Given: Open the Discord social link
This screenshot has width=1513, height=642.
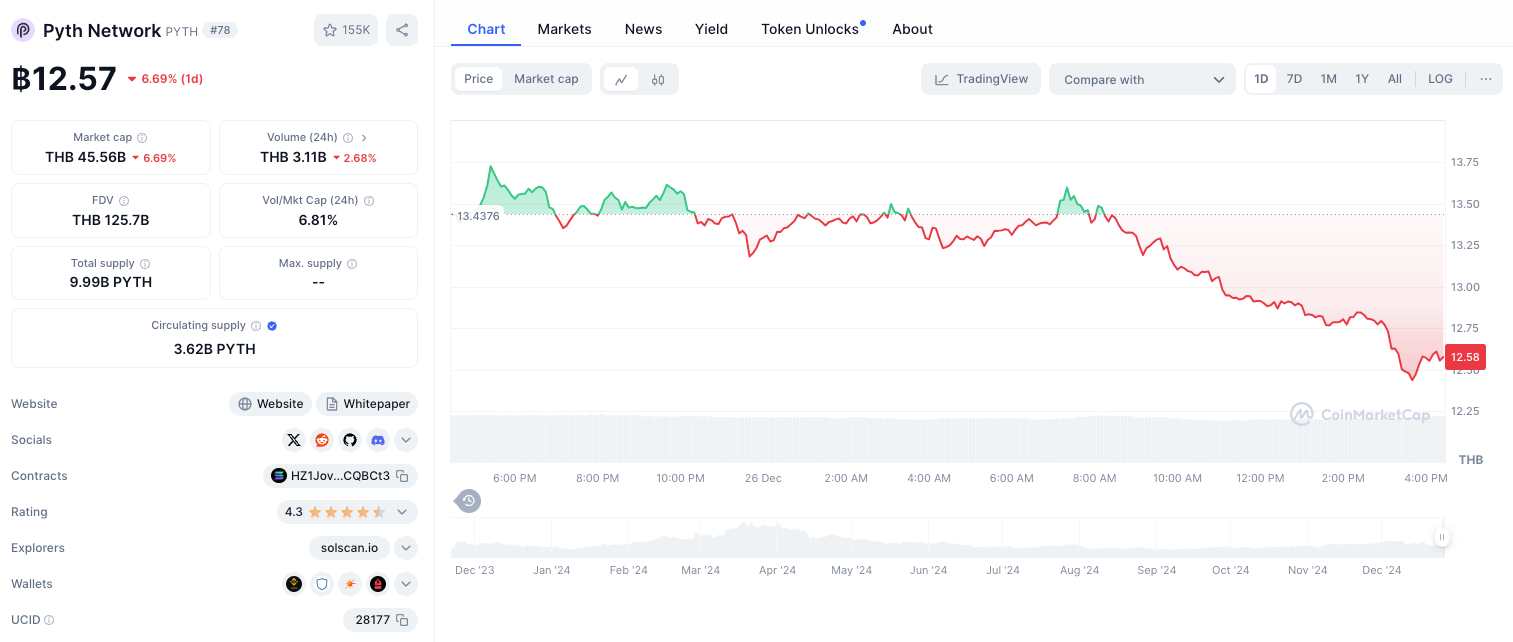Looking at the screenshot, I should pos(378,440).
